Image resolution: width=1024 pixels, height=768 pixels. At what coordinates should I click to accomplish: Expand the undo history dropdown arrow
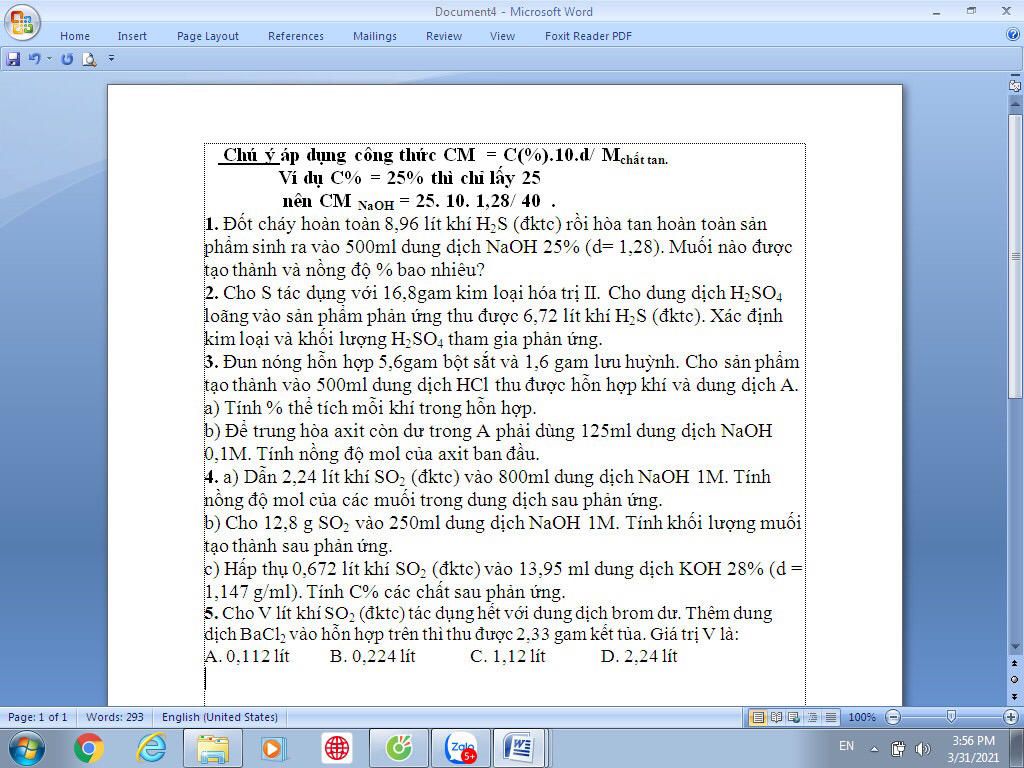point(49,59)
